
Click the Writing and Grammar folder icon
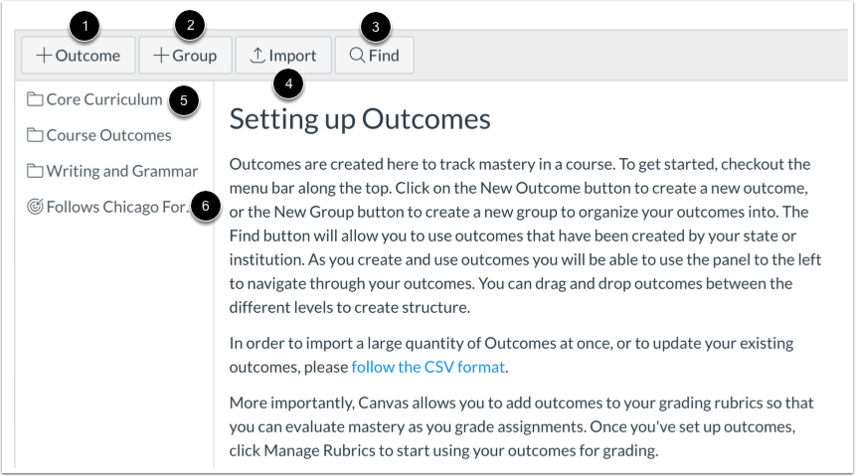35,171
